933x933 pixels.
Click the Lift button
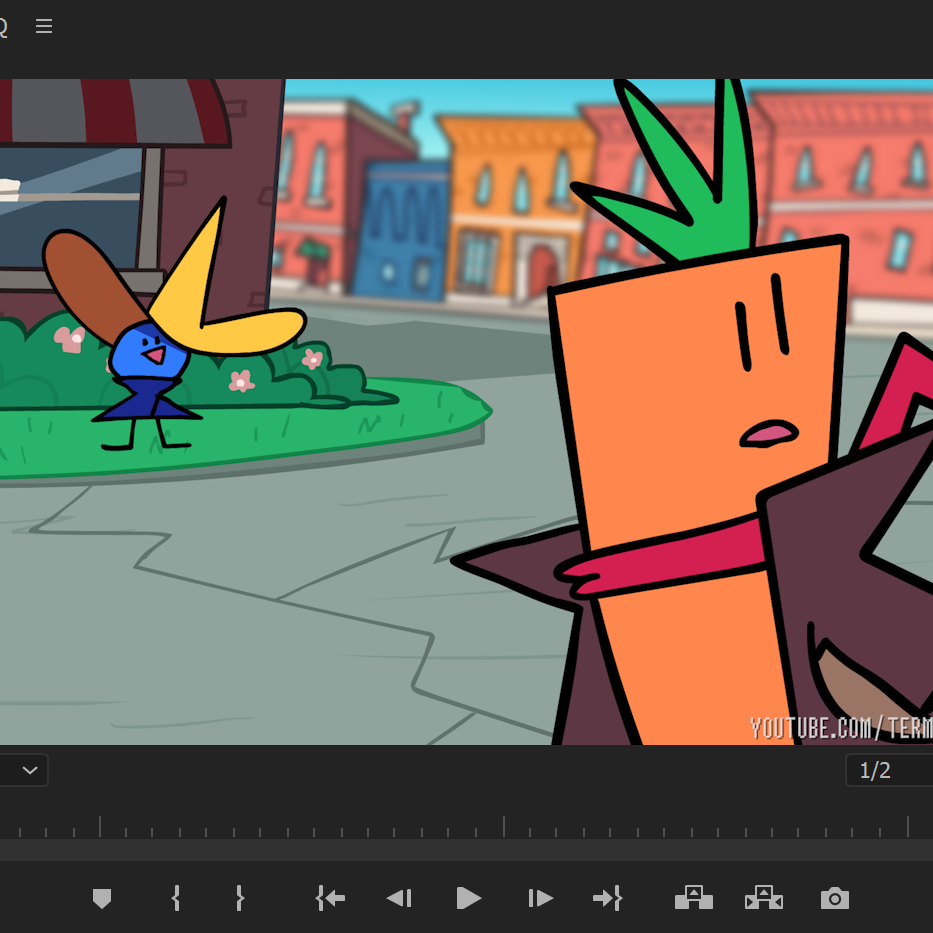coord(694,898)
